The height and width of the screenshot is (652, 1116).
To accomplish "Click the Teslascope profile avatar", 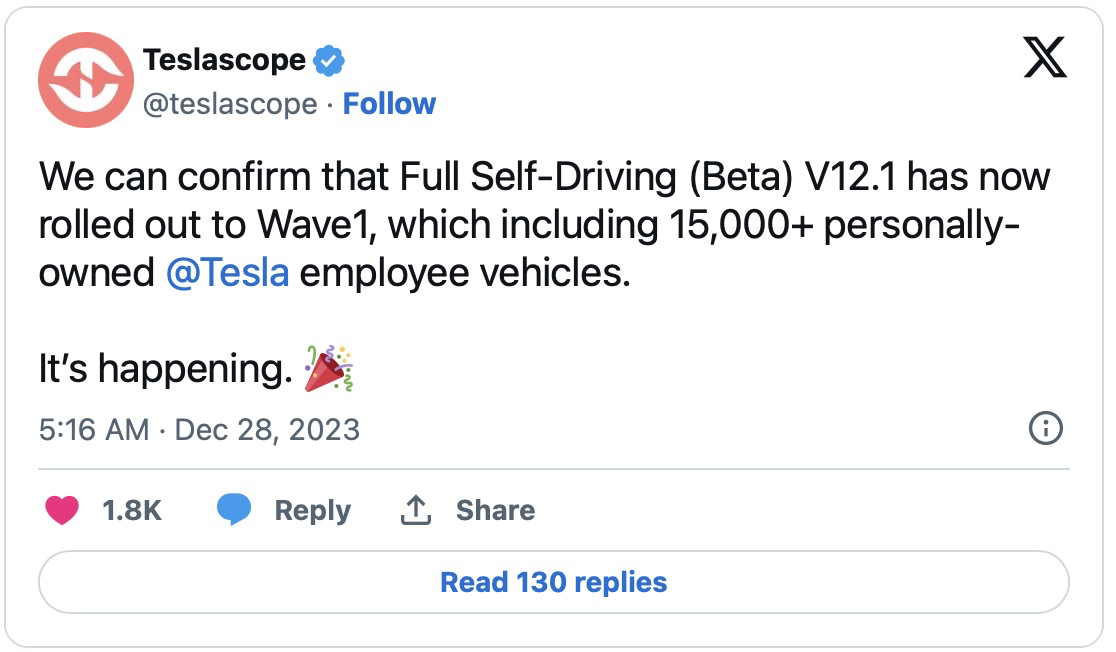I will click(86, 80).
